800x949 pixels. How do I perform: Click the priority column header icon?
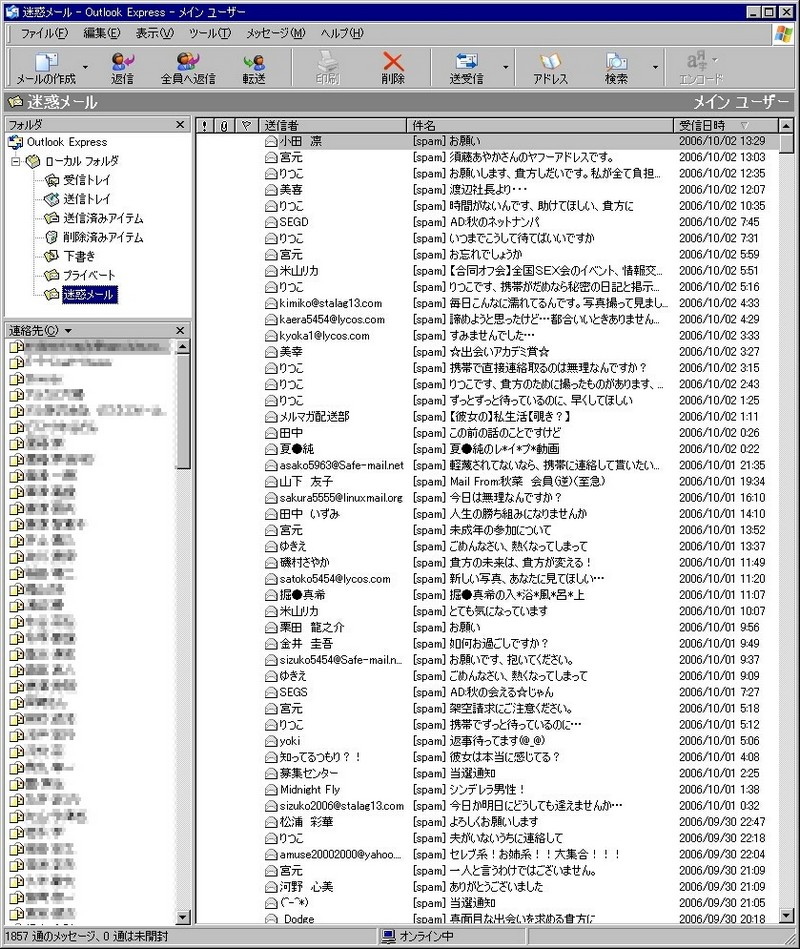coord(205,126)
